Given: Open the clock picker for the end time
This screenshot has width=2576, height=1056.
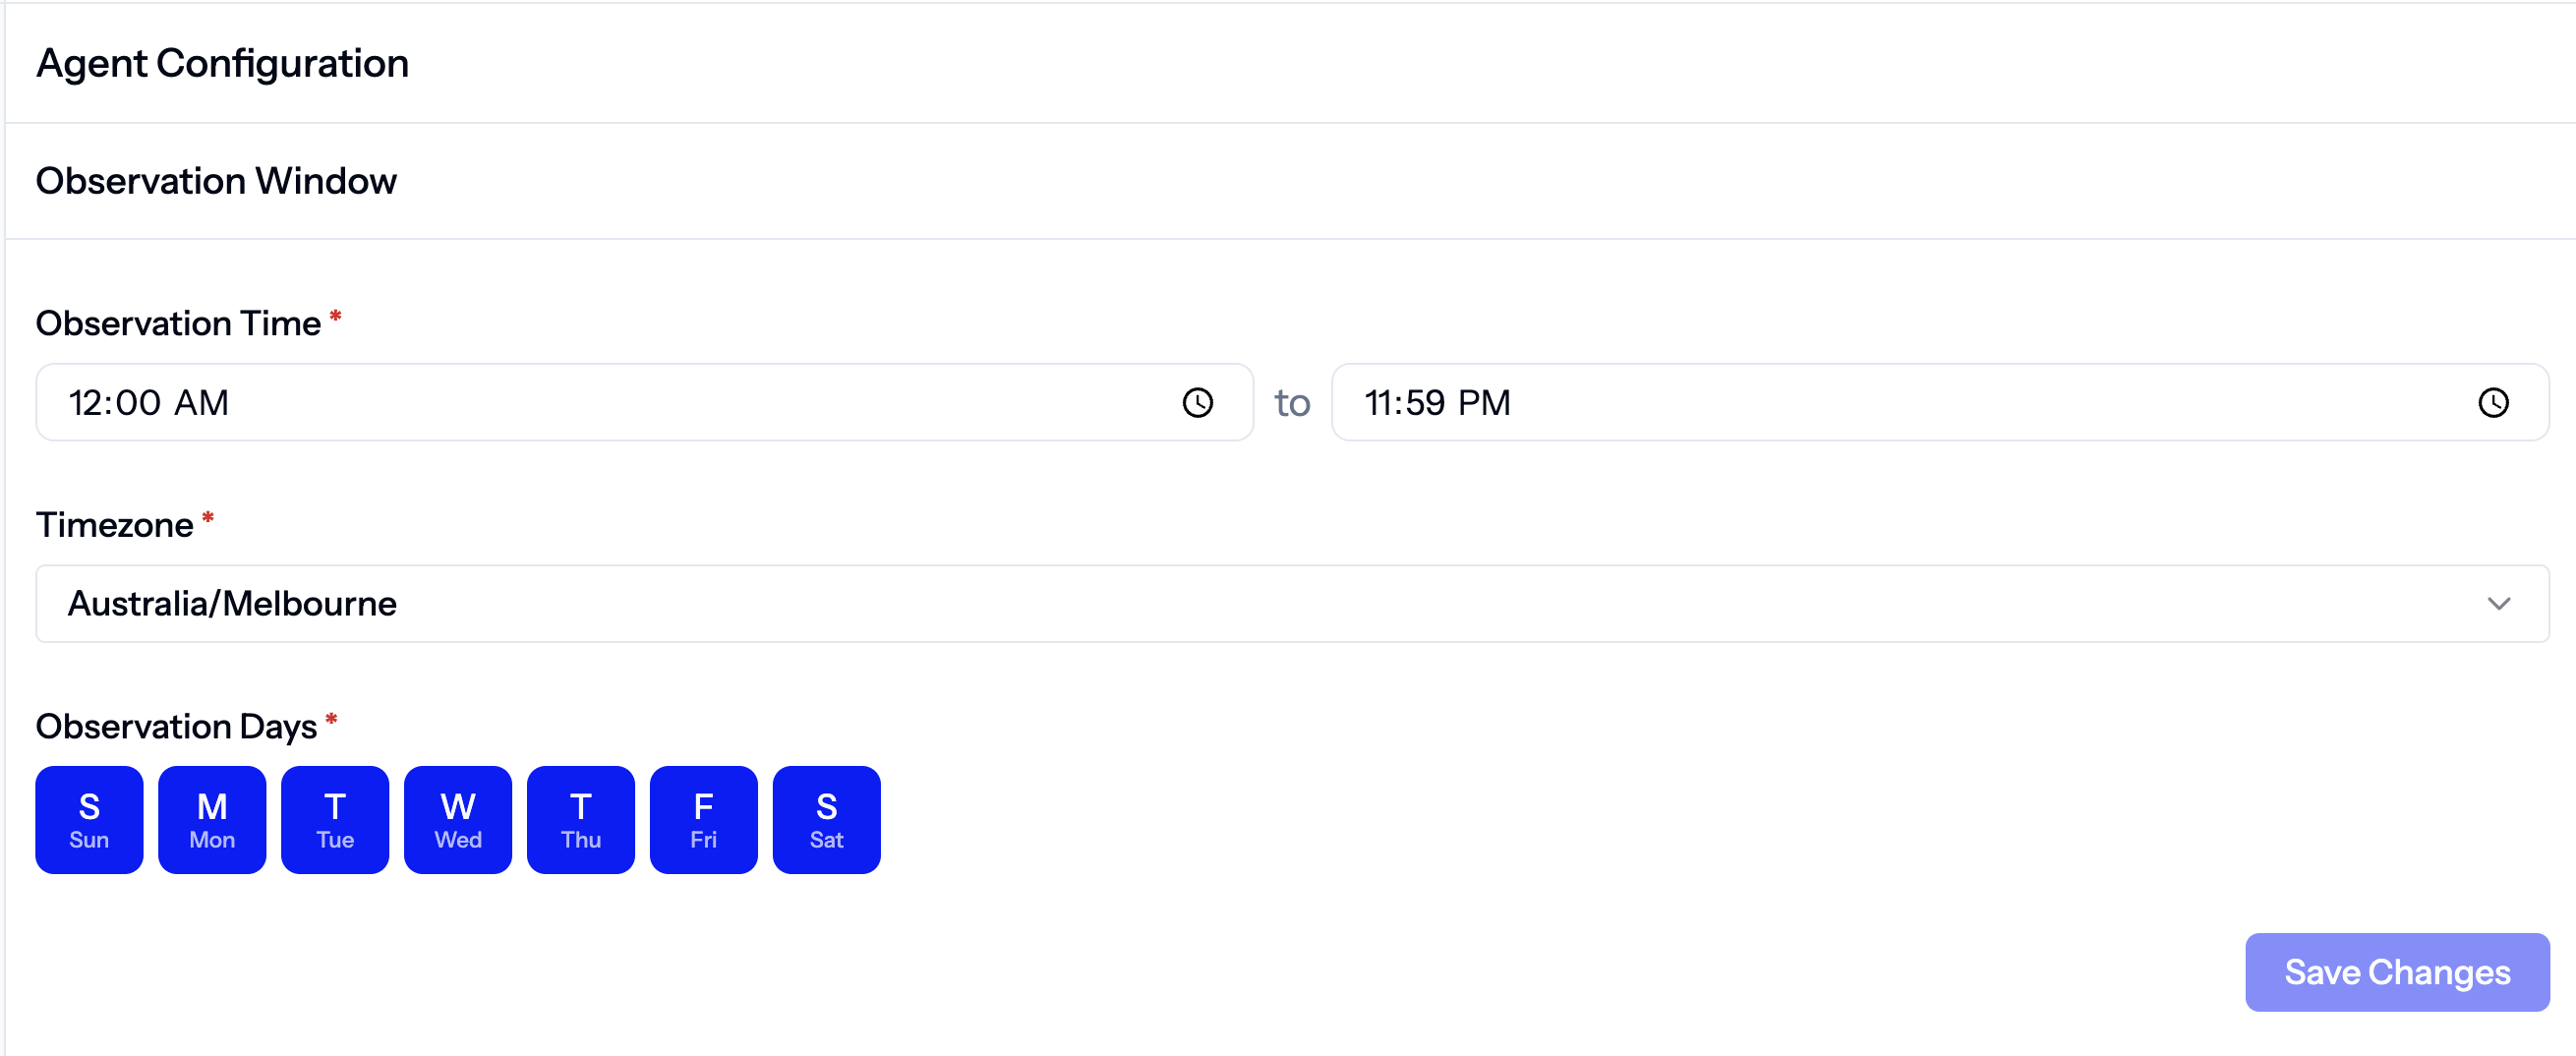Looking at the screenshot, I should (x=2494, y=402).
